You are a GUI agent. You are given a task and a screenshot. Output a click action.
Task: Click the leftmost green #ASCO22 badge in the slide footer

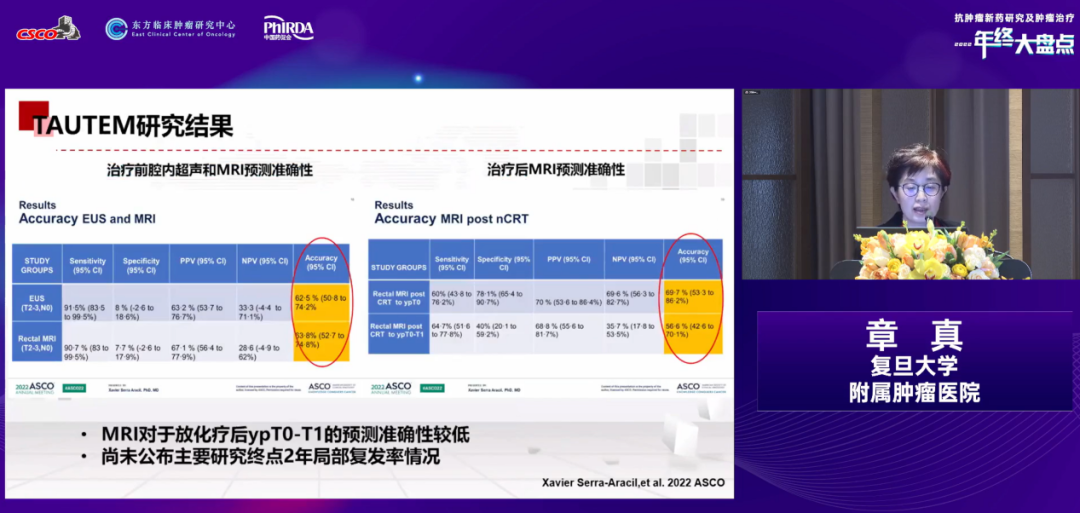(74, 388)
